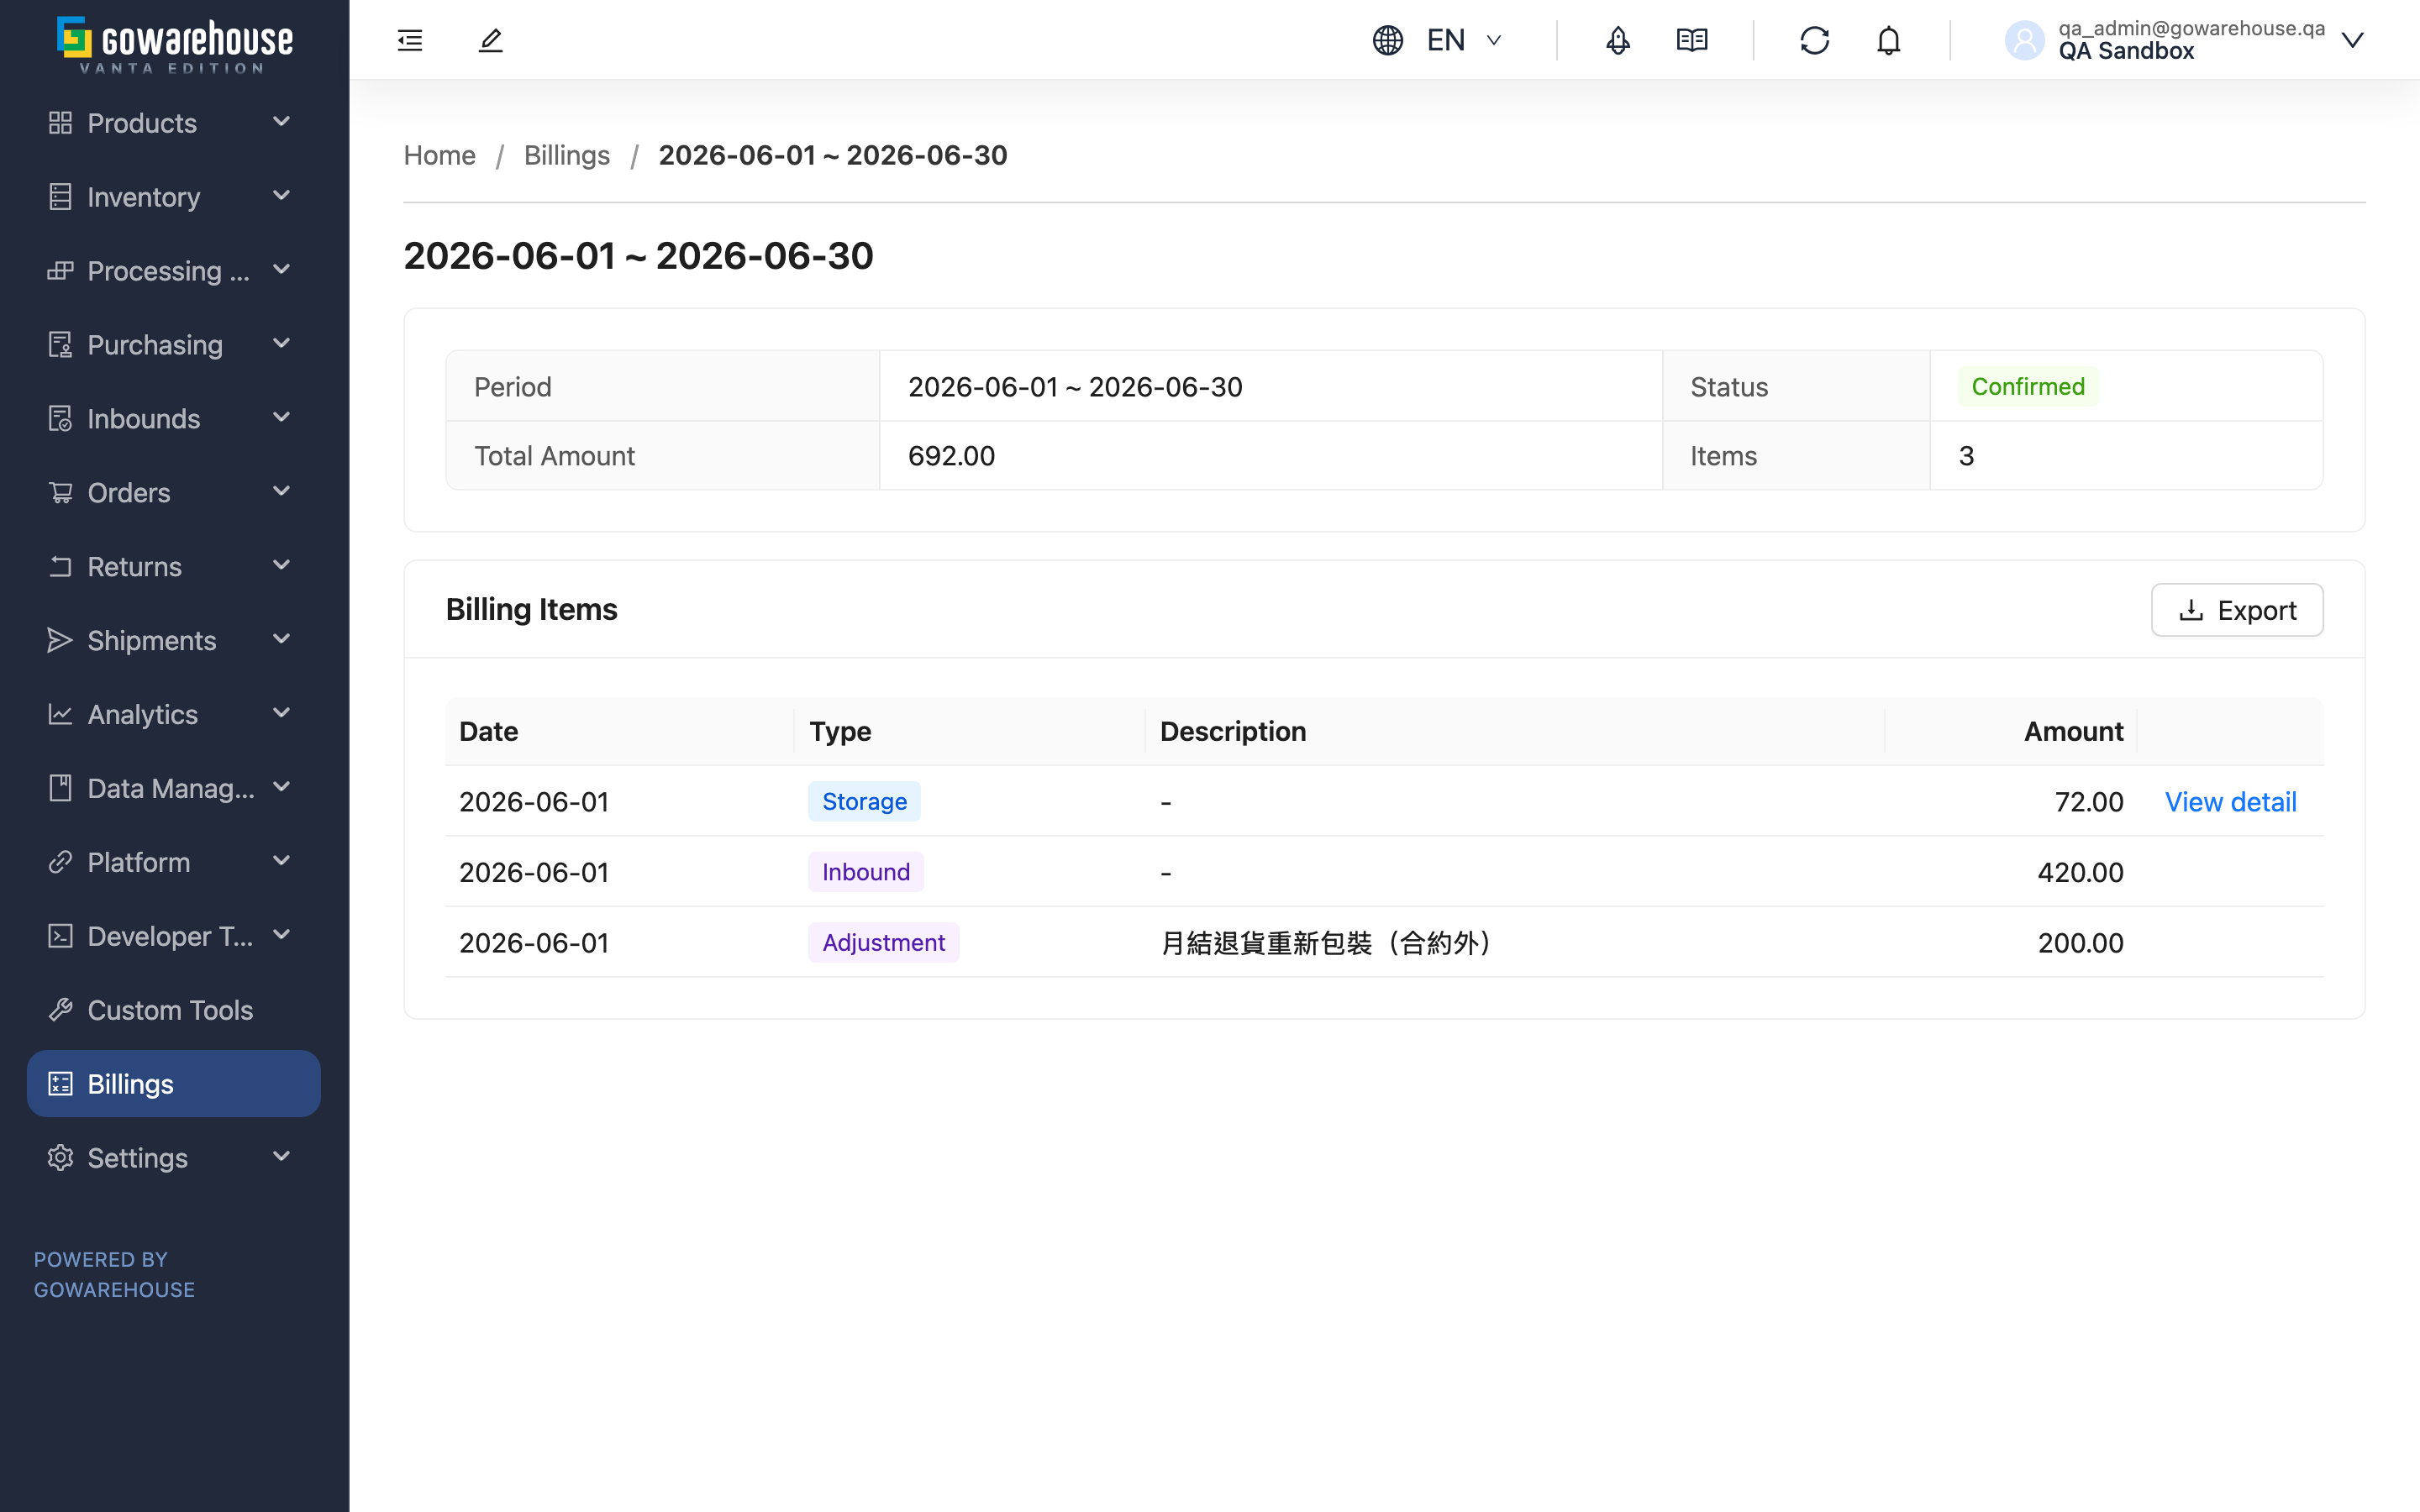Click the Analytics chart icon
The width and height of the screenshot is (2420, 1512).
point(60,714)
